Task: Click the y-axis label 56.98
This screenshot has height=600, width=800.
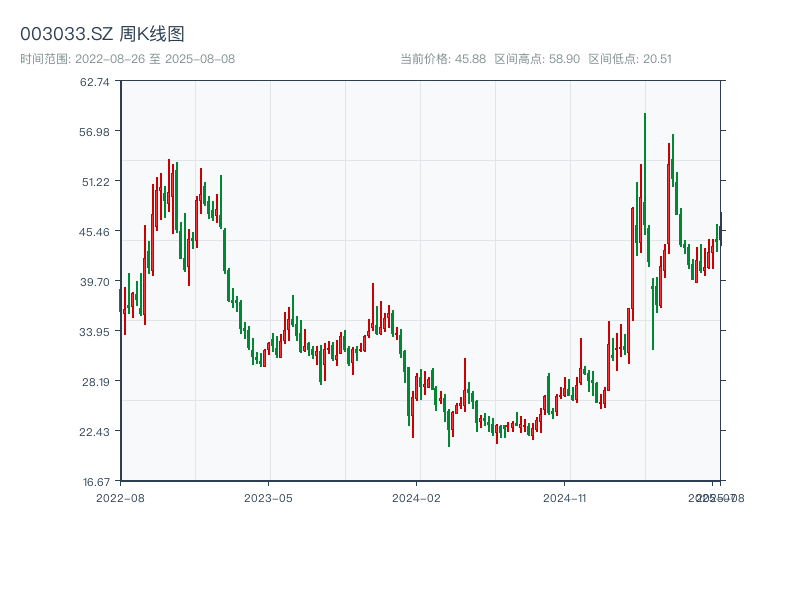Action: click(x=94, y=132)
